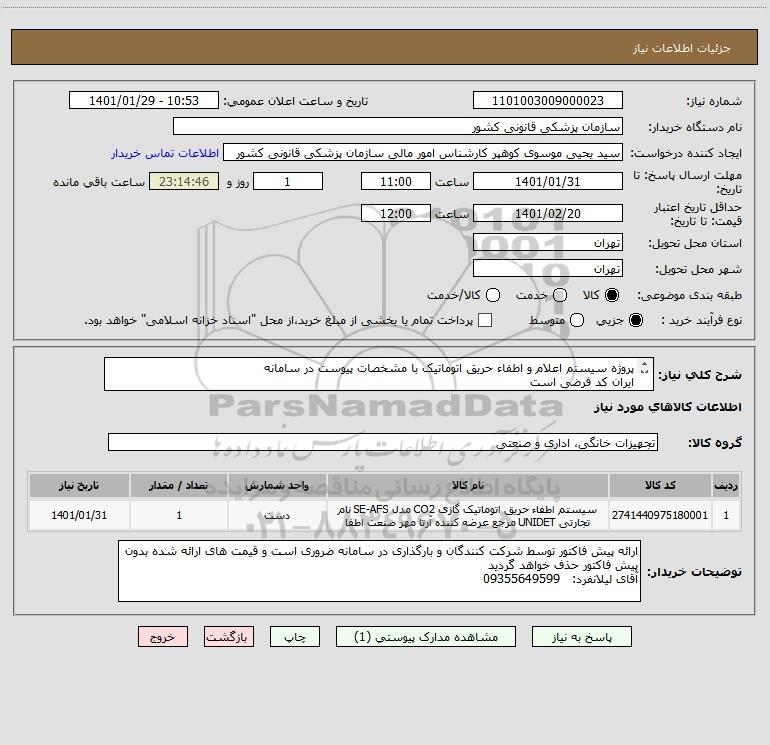The width and height of the screenshot is (770, 745).
Task: Click the validity hour field 12:00
Action: pos(396,213)
